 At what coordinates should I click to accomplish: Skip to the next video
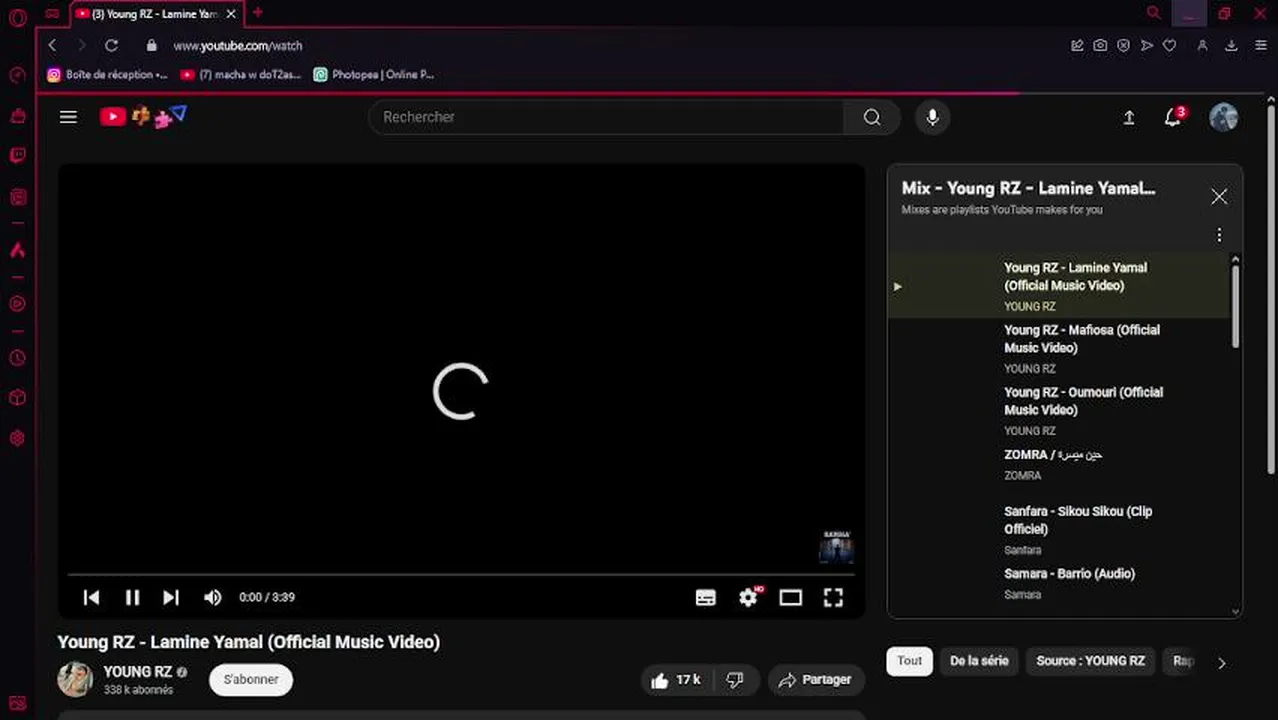pos(171,597)
